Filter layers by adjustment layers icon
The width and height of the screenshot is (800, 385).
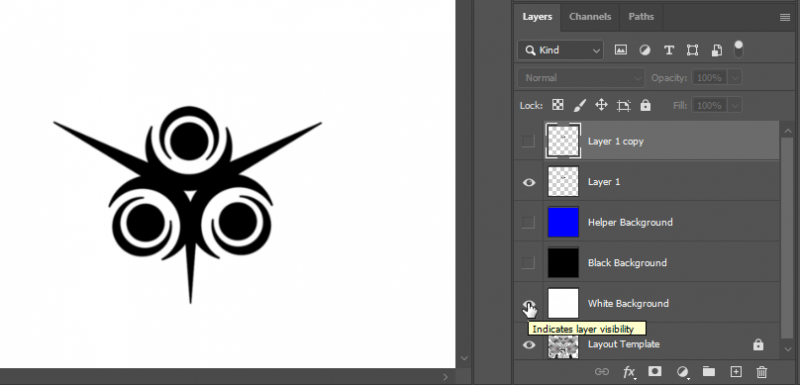pyautogui.click(x=645, y=50)
